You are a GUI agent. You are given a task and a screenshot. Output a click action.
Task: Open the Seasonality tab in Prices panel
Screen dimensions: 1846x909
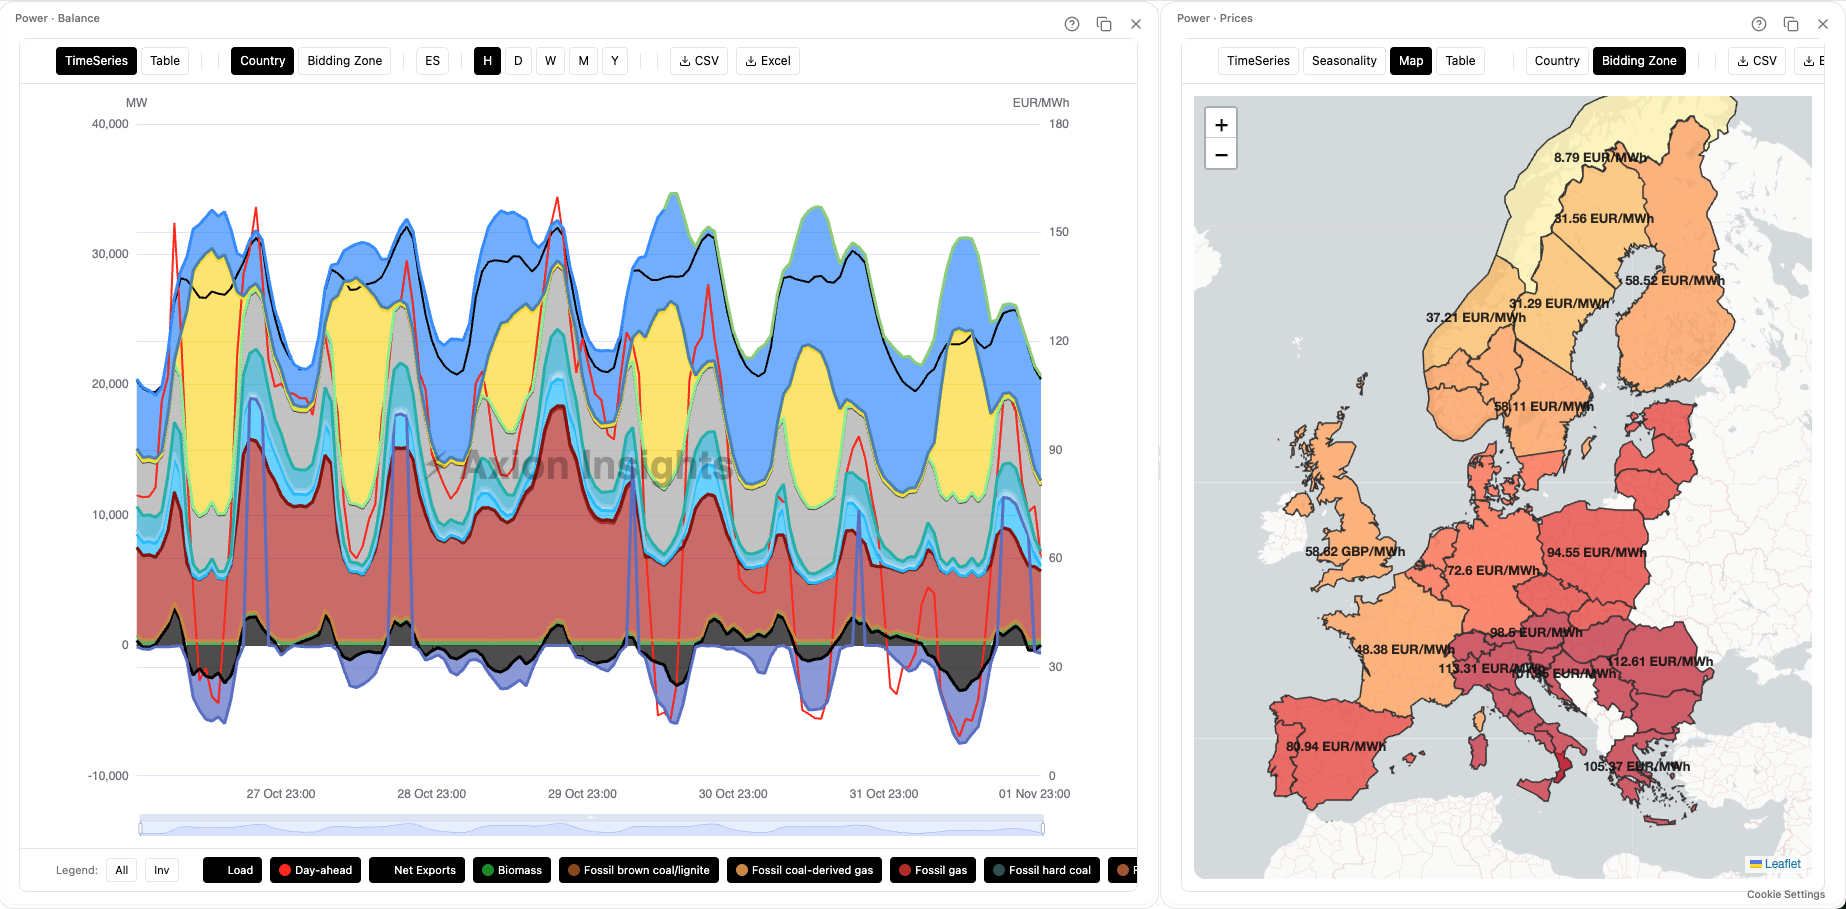[x=1344, y=61]
